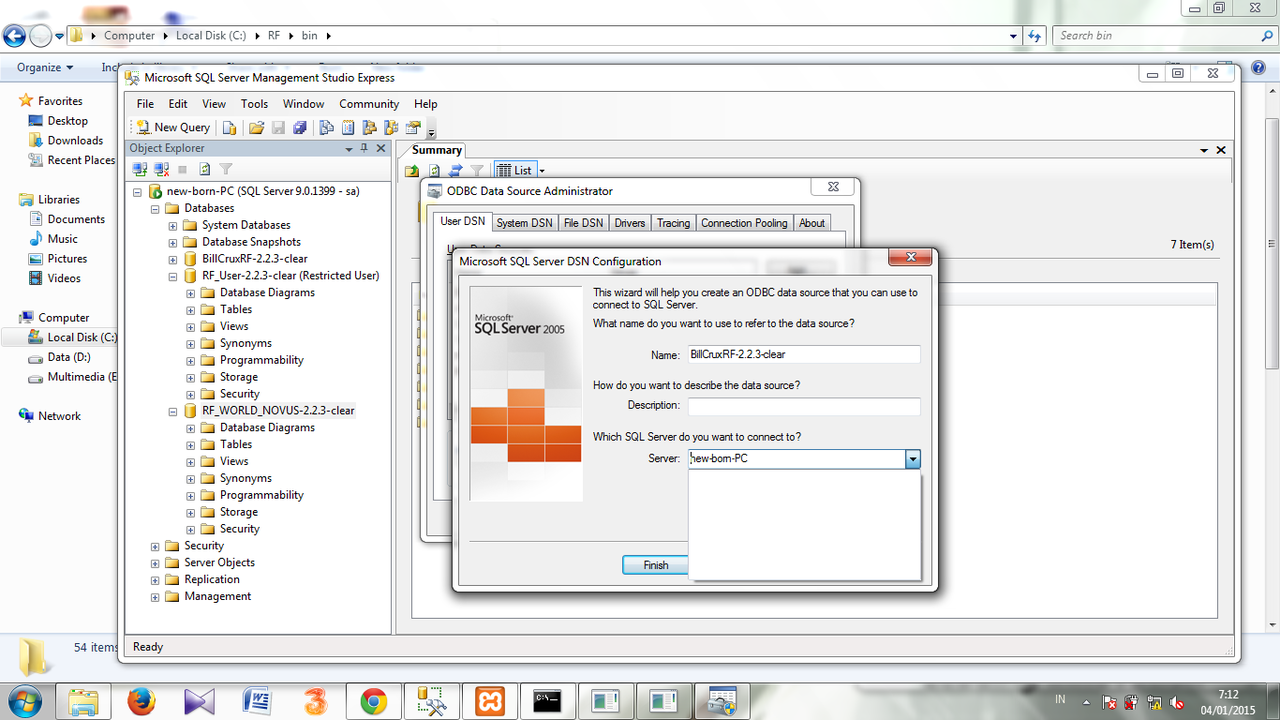Open XAMPP from the taskbar
The image size is (1280, 720).
[x=490, y=701]
